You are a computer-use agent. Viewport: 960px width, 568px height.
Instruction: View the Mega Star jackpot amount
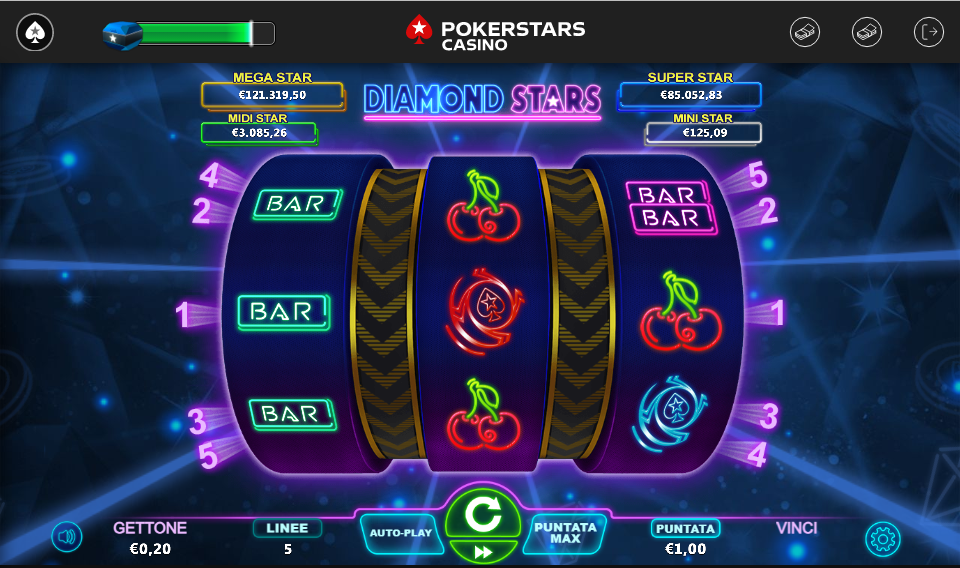tap(272, 95)
